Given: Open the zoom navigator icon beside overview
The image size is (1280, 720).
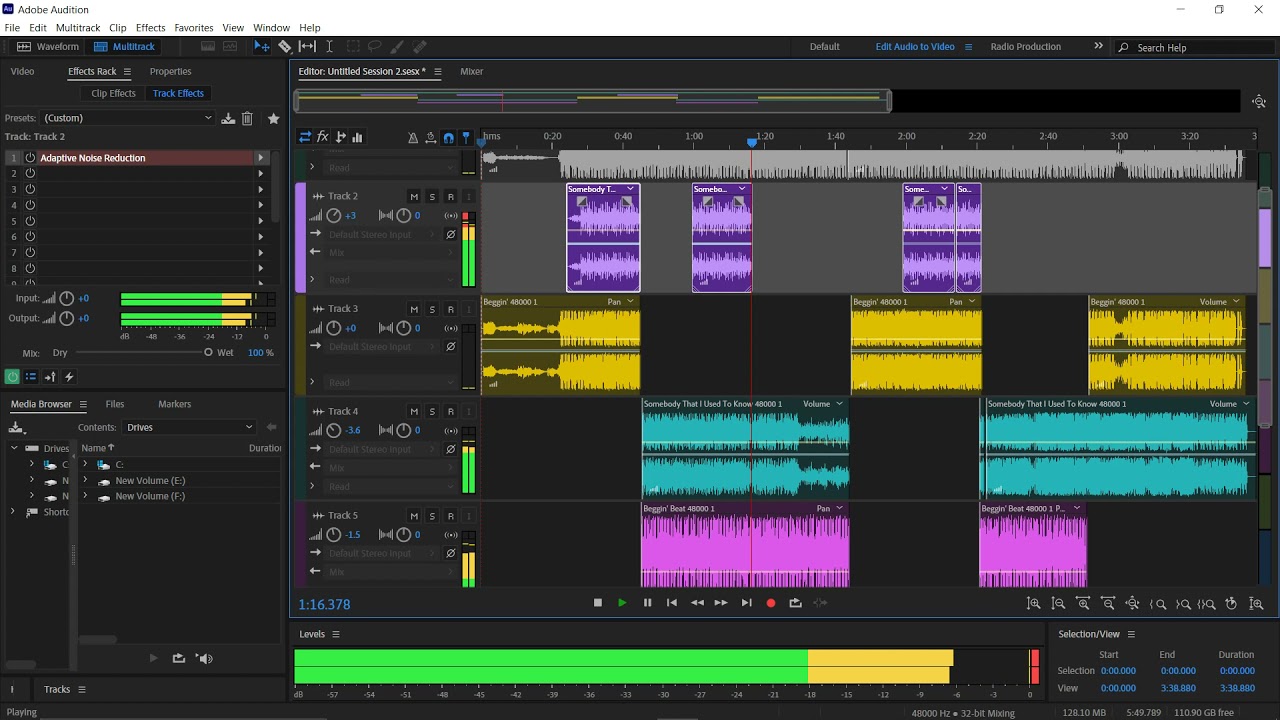Looking at the screenshot, I should coord(1259,102).
